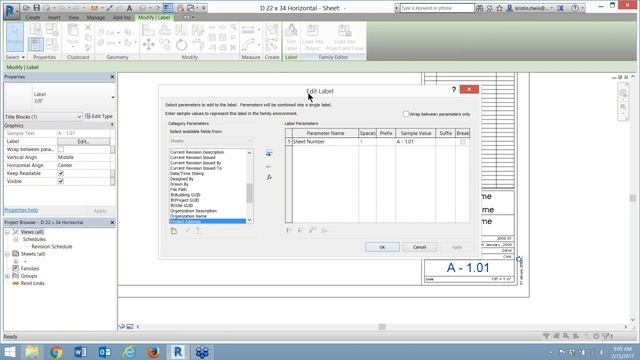640x360 pixels.
Task: Select the Modify | Label ribbon tab
Action: [x=154, y=18]
